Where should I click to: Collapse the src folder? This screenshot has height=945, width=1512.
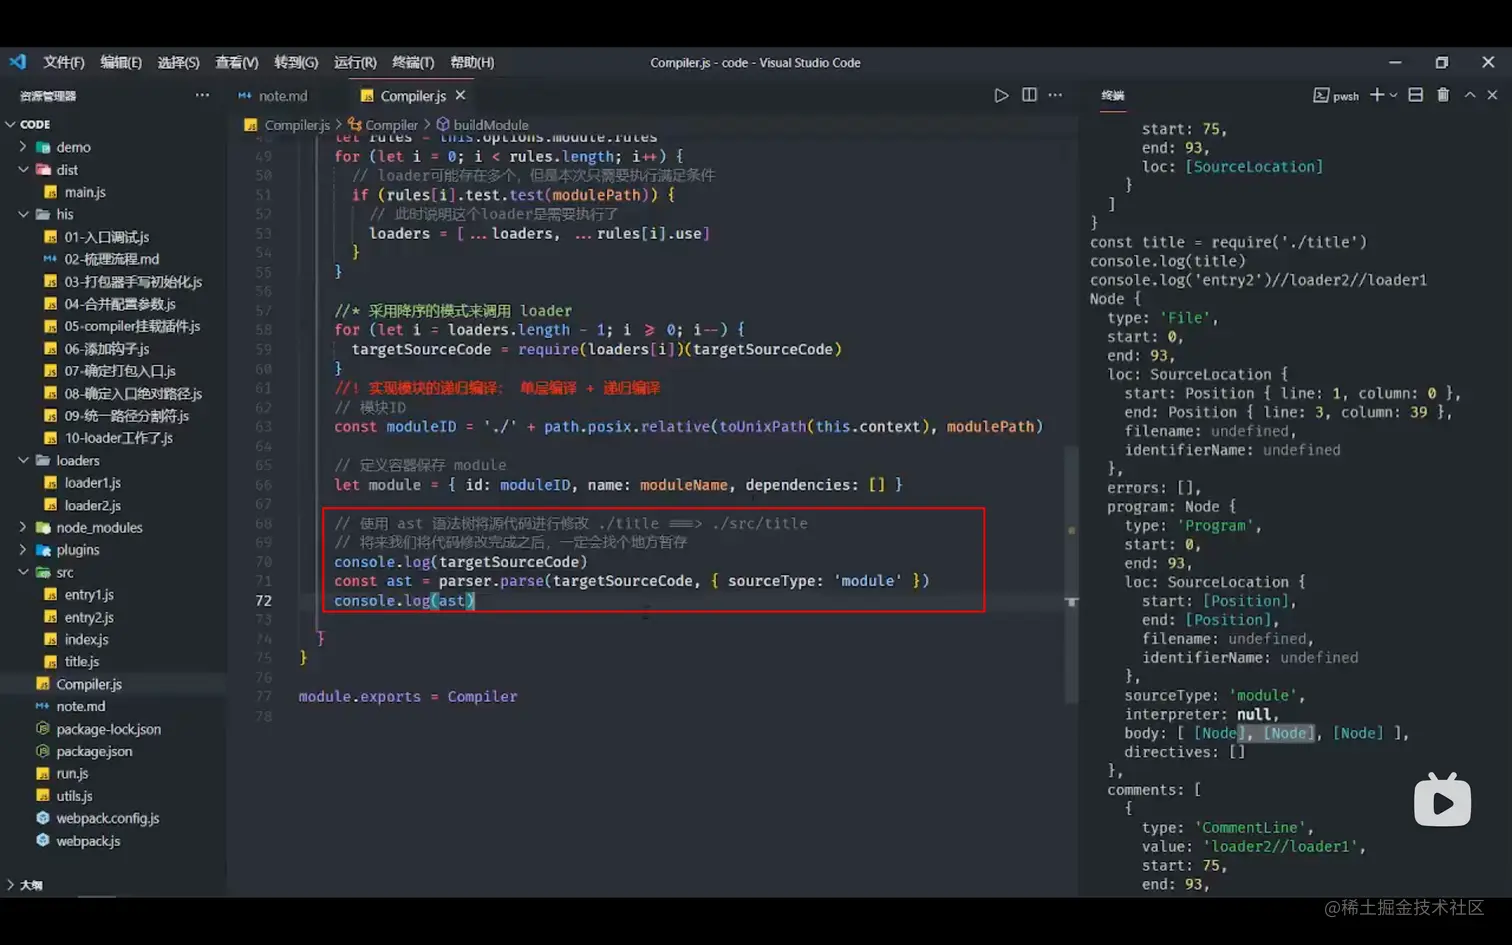23,572
